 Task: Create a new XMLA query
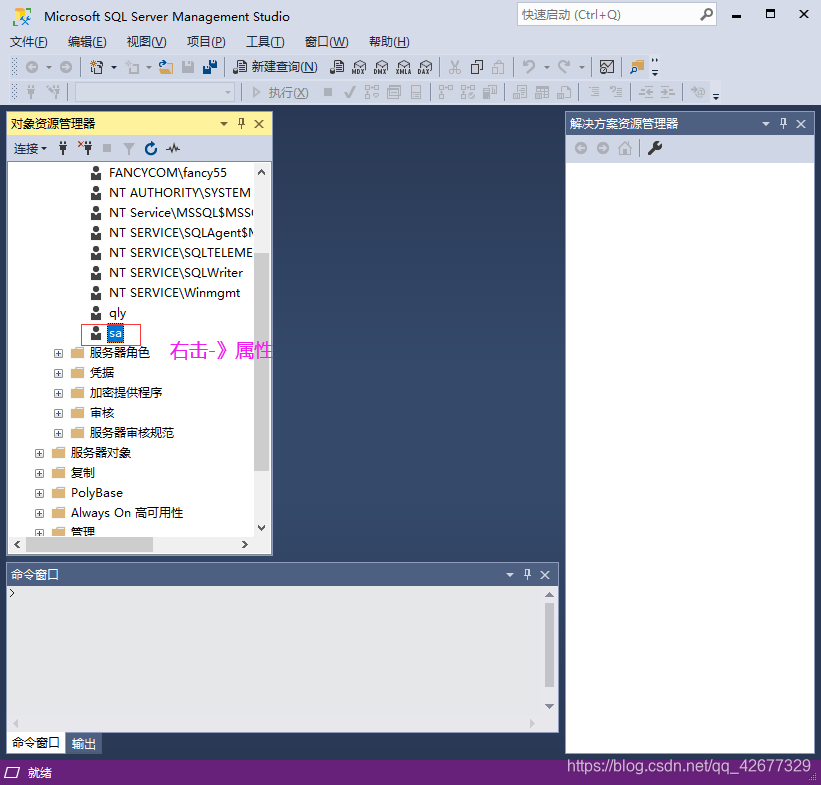coord(403,67)
